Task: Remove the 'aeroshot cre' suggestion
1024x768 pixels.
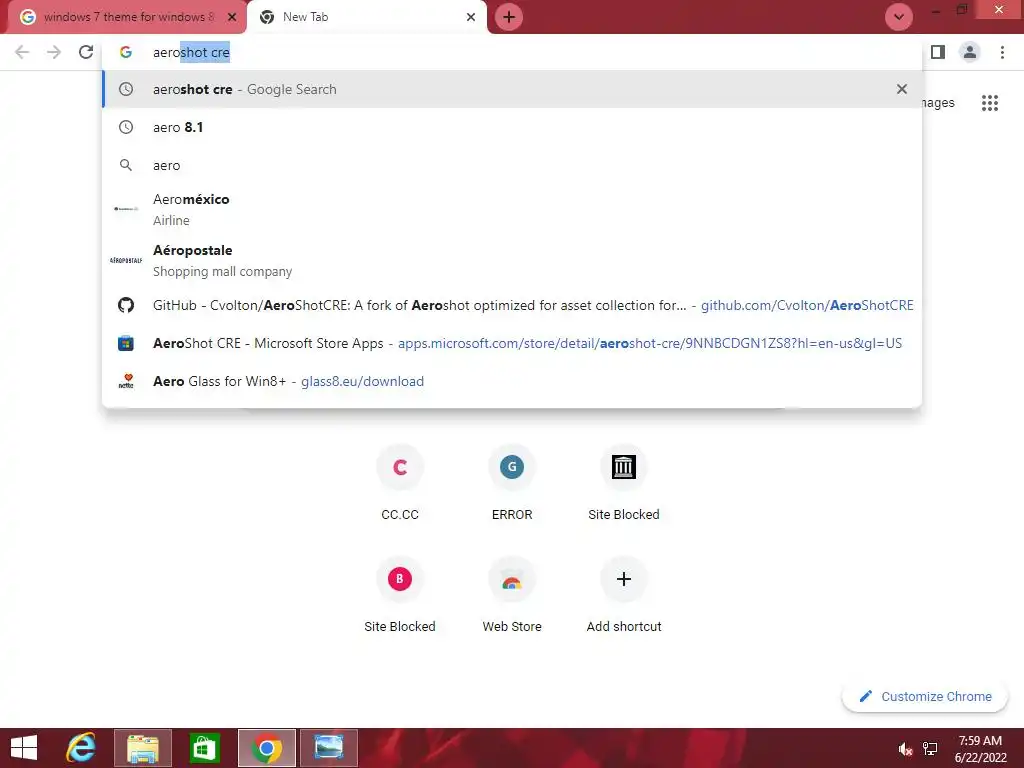Action: 902,89
